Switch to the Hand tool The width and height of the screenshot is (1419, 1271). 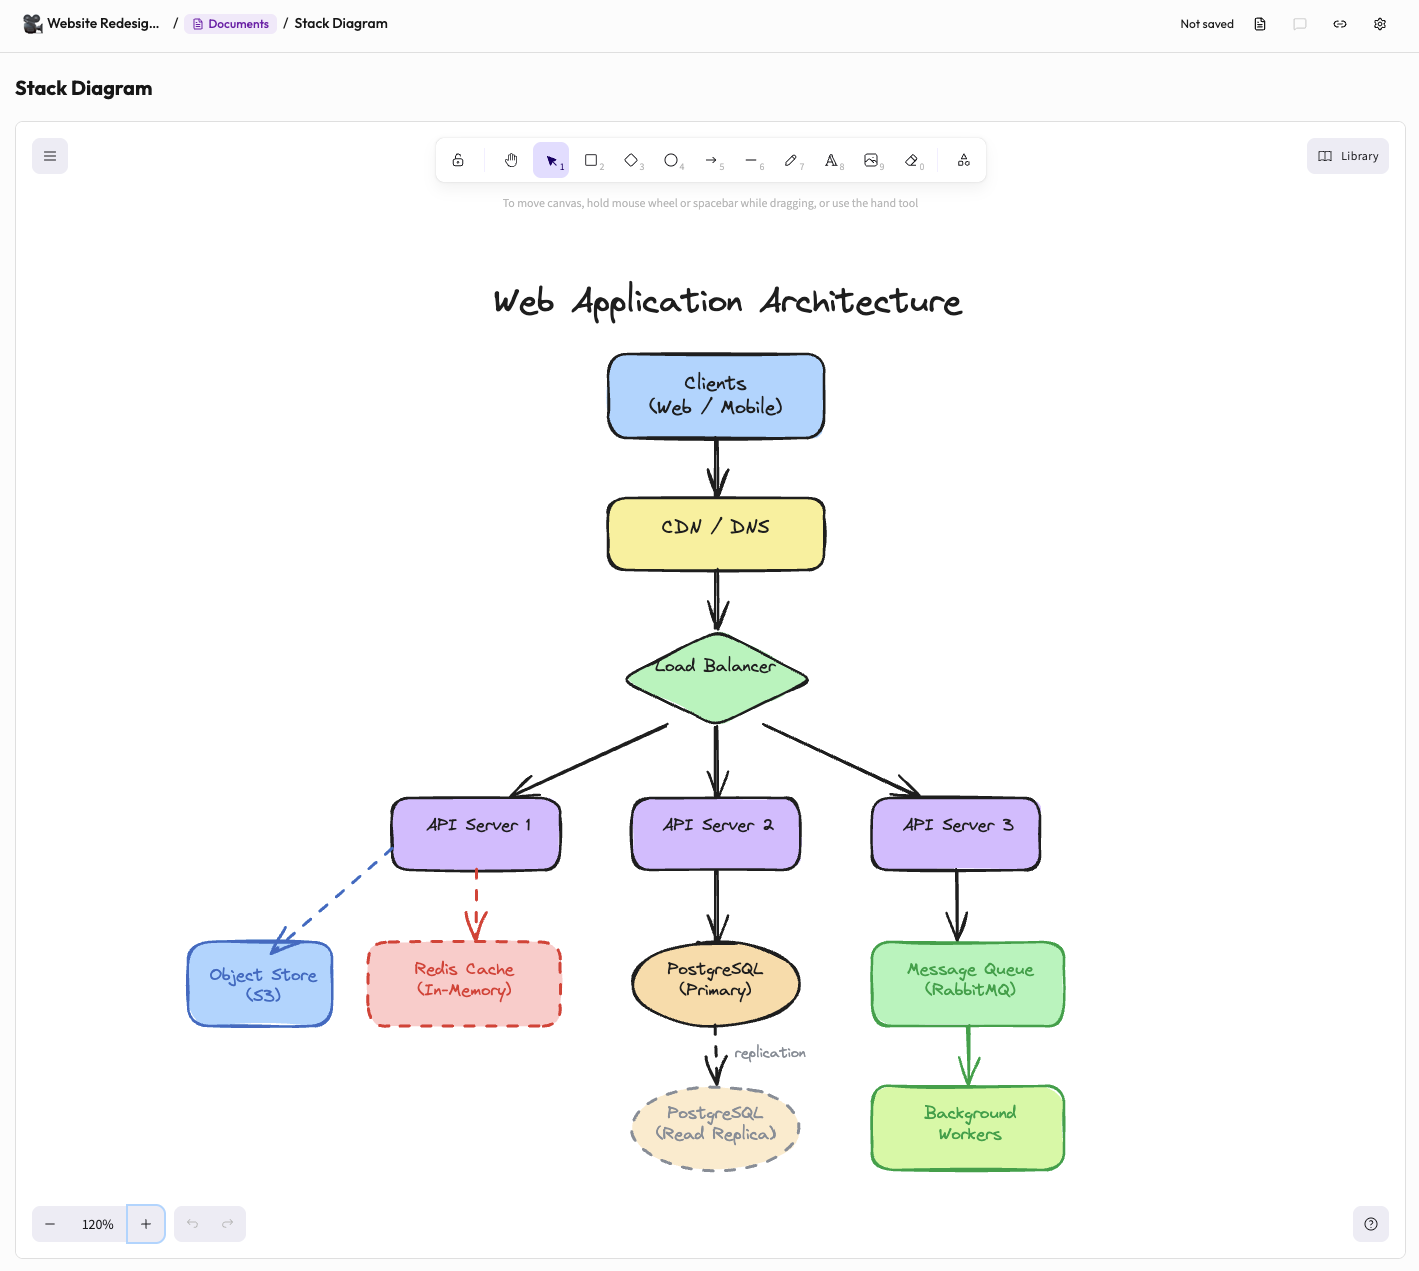point(511,159)
